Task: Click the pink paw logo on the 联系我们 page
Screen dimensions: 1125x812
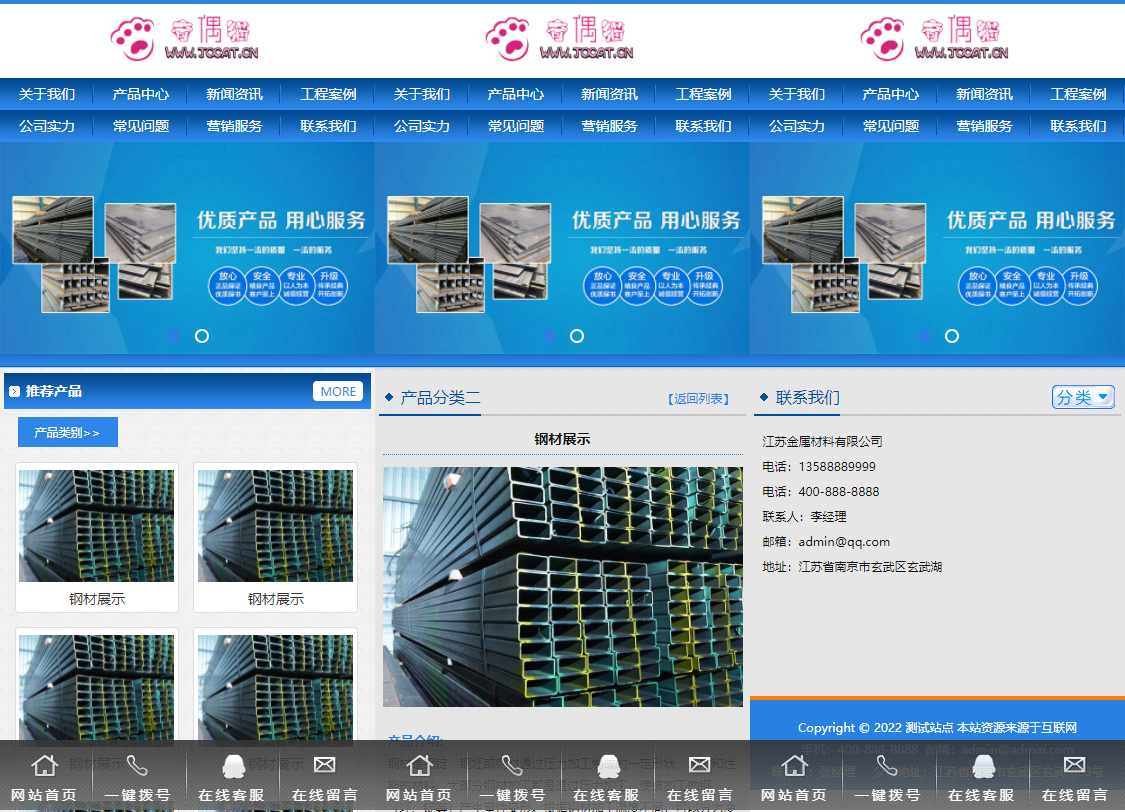Action: click(882, 39)
